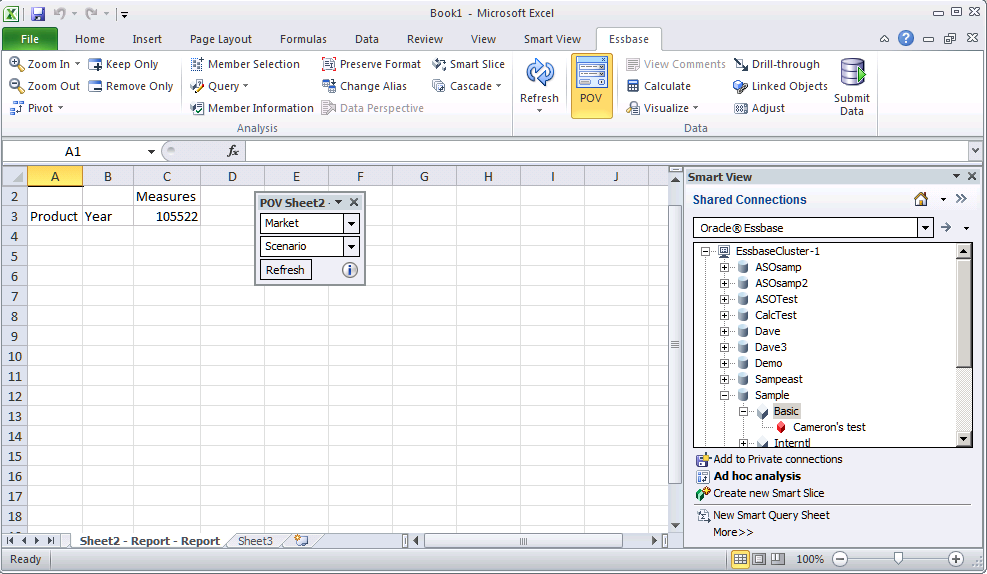
Task: Click the insert new worksheet icon
Action: [302, 541]
